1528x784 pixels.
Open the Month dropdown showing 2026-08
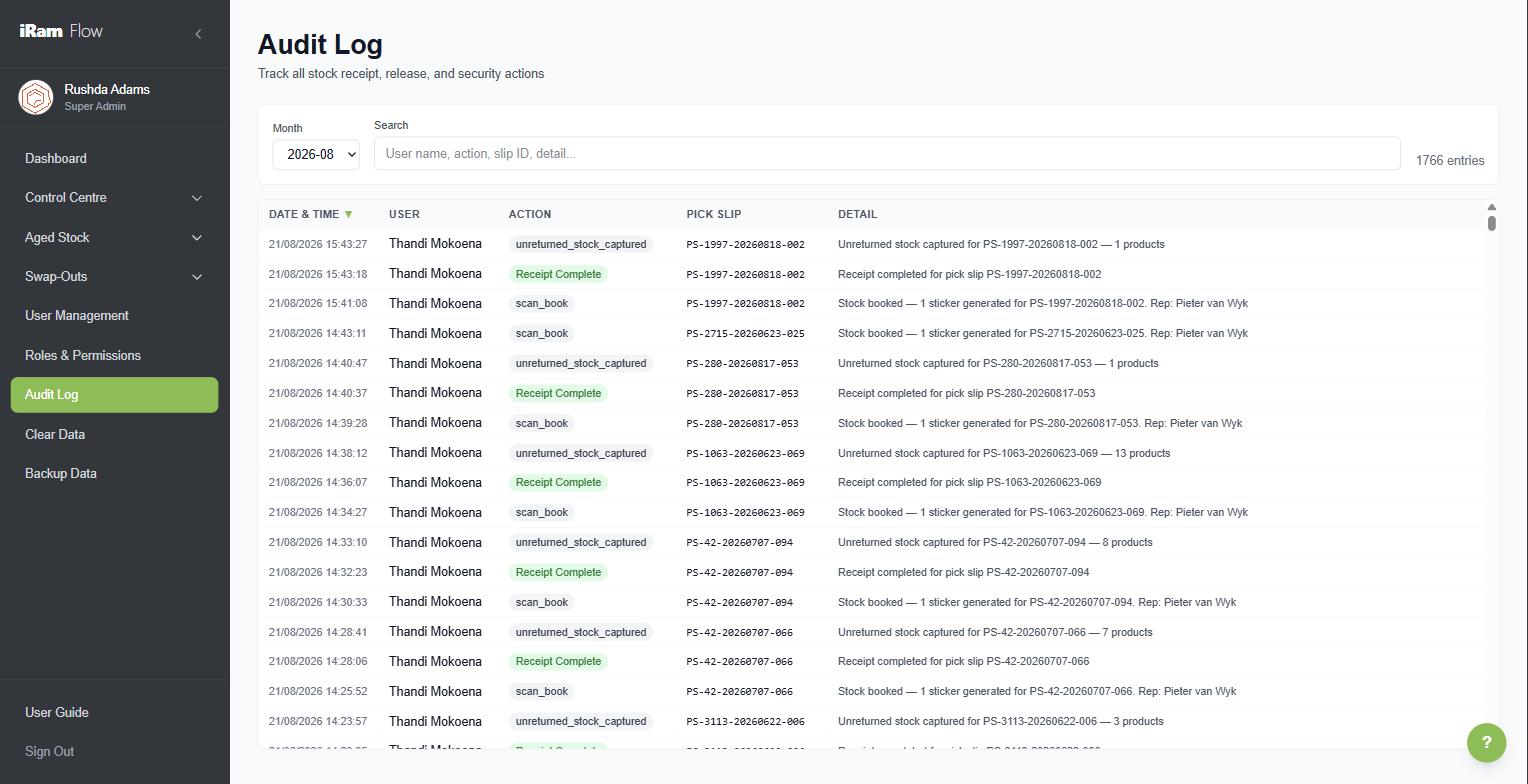pos(316,154)
